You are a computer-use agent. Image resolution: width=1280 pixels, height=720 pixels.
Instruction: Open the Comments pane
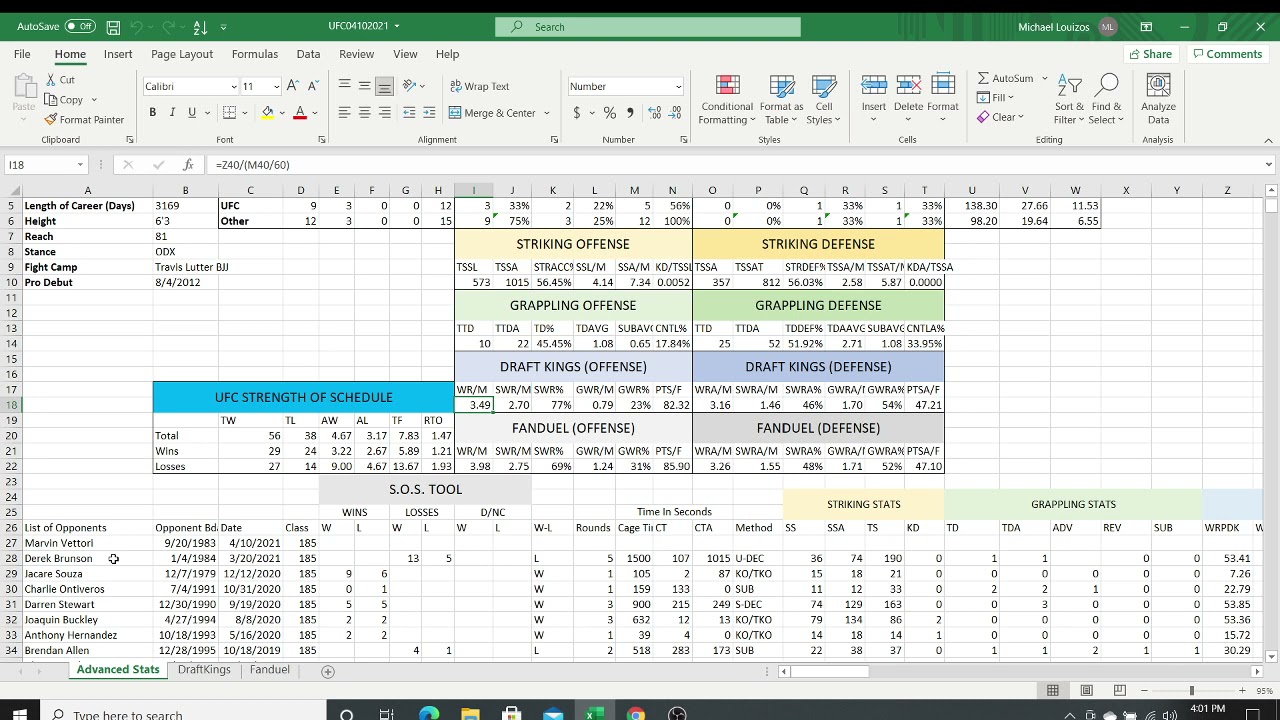pyautogui.click(x=1226, y=54)
